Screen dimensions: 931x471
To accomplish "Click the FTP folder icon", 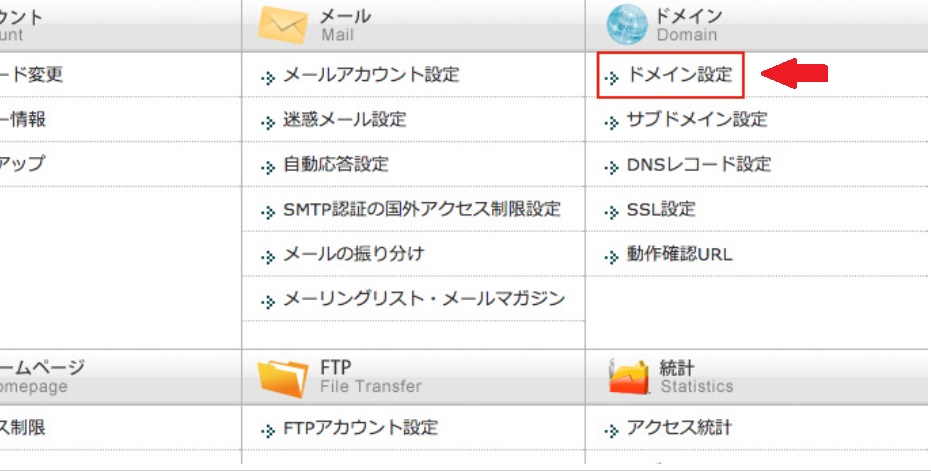I will 283,377.
